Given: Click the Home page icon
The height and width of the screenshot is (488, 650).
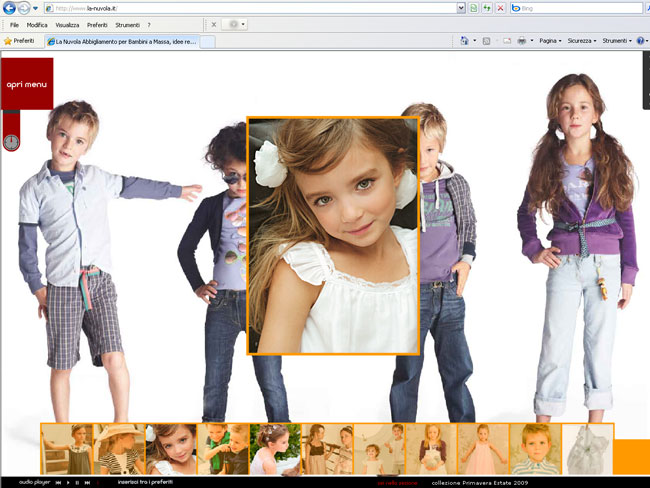Looking at the screenshot, I should [x=464, y=41].
